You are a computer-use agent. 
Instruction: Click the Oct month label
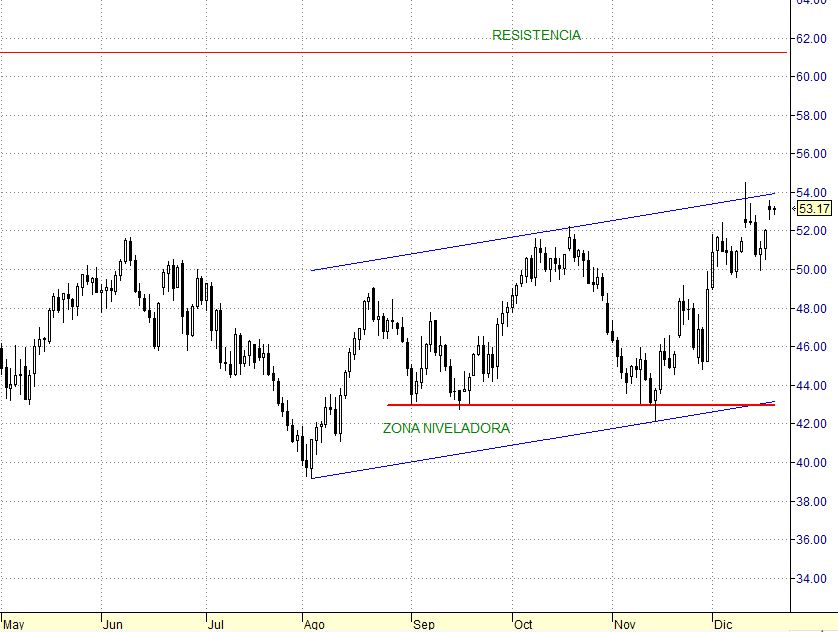(523, 625)
